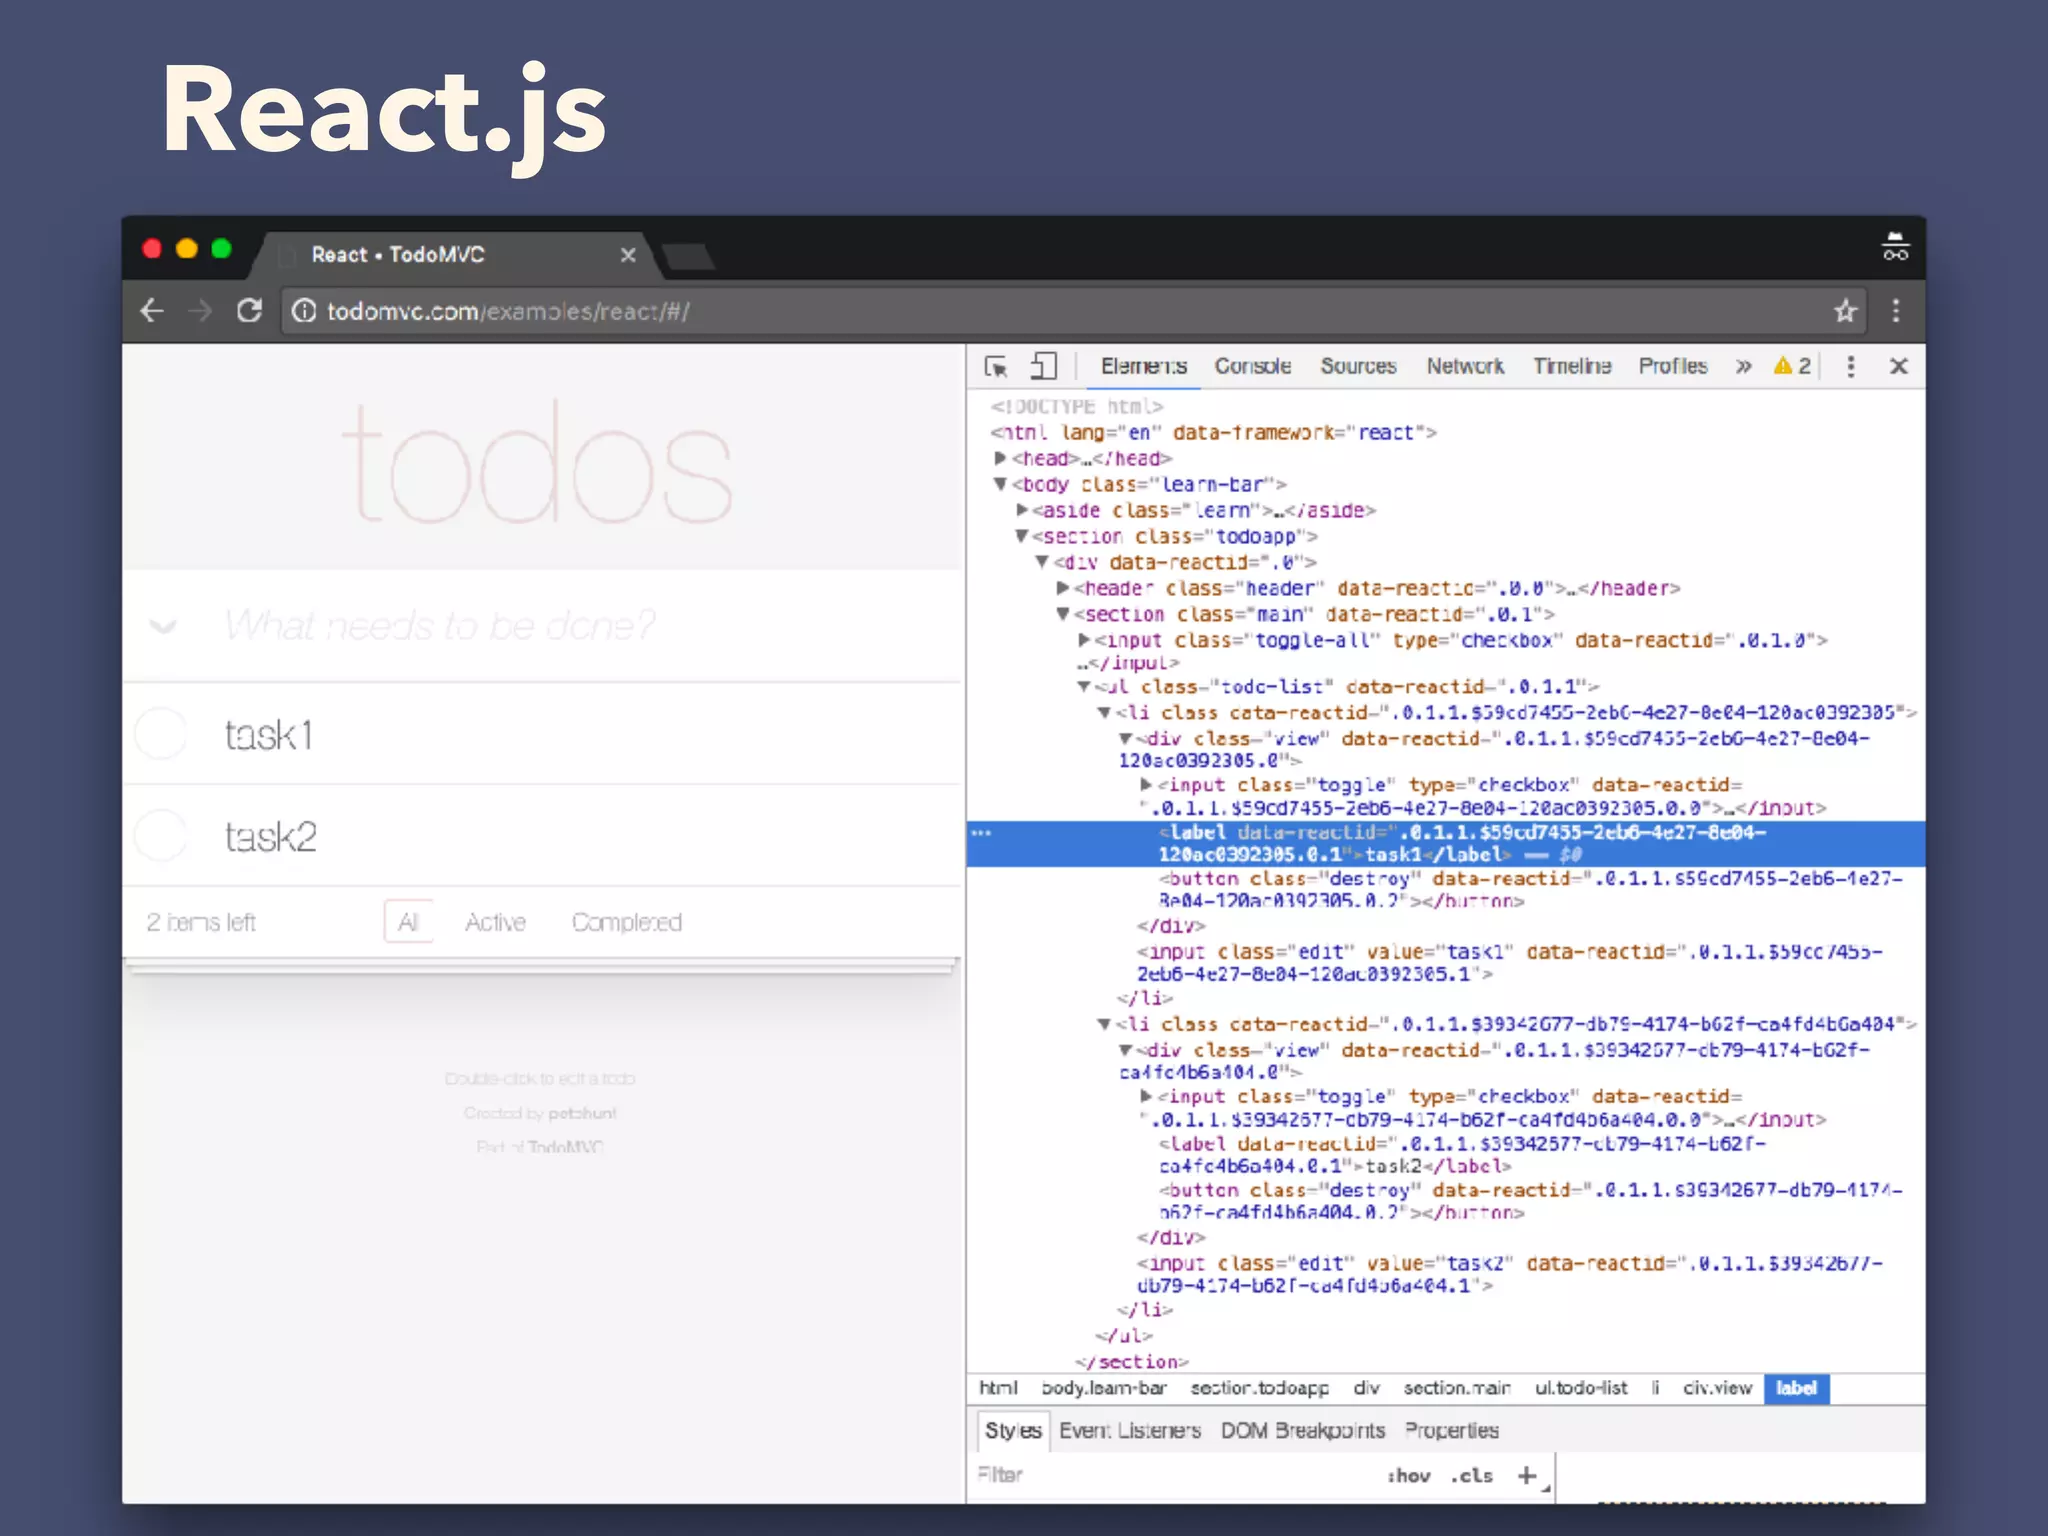The image size is (2048, 1536).
Task: Toggle the :hov element state option
Action: coord(1408,1475)
